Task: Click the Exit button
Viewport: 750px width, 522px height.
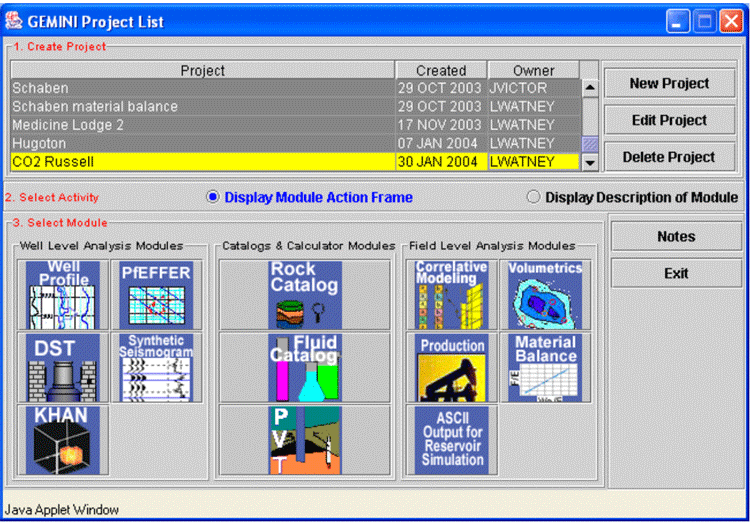Action: [676, 273]
